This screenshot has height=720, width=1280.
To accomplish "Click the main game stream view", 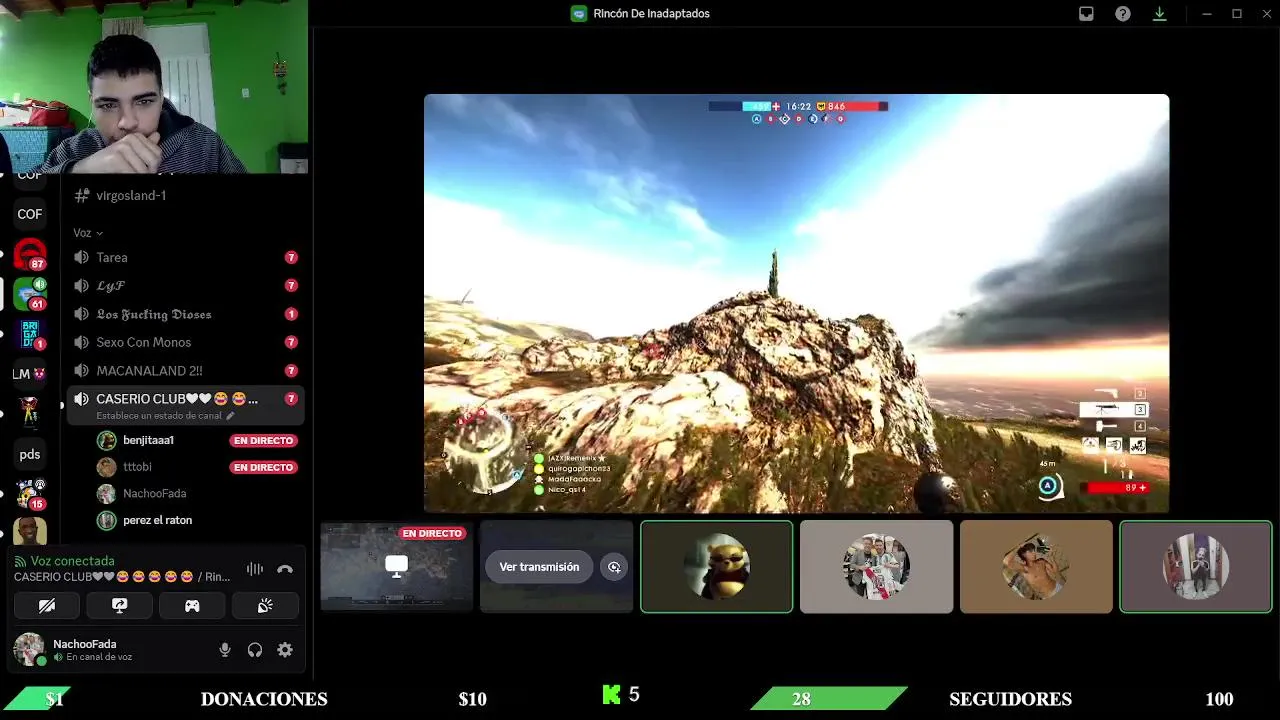I will point(796,304).
